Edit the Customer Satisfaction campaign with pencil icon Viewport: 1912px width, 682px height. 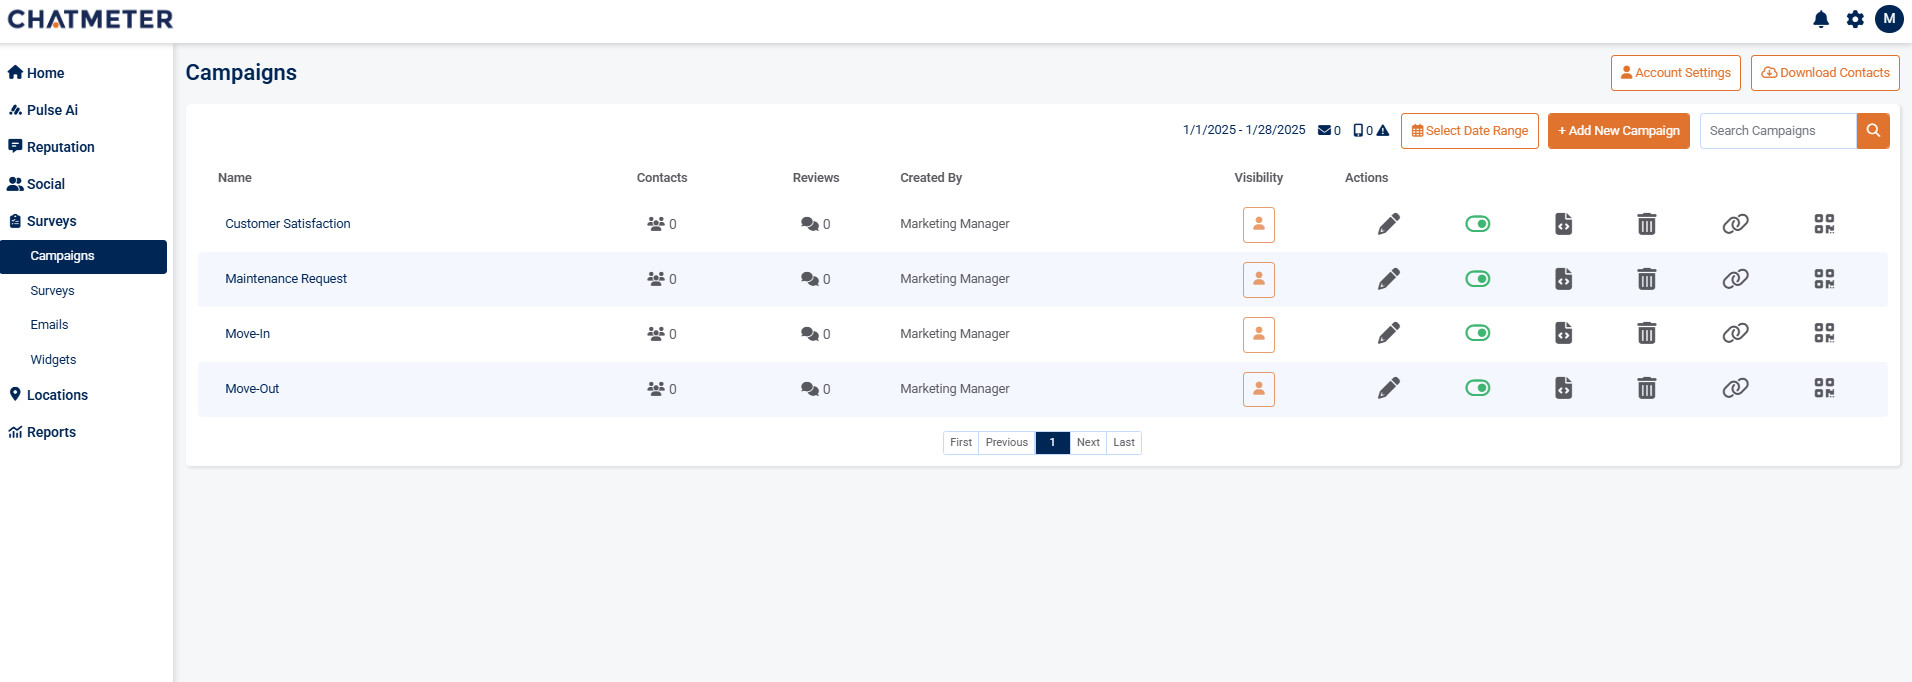coord(1388,224)
